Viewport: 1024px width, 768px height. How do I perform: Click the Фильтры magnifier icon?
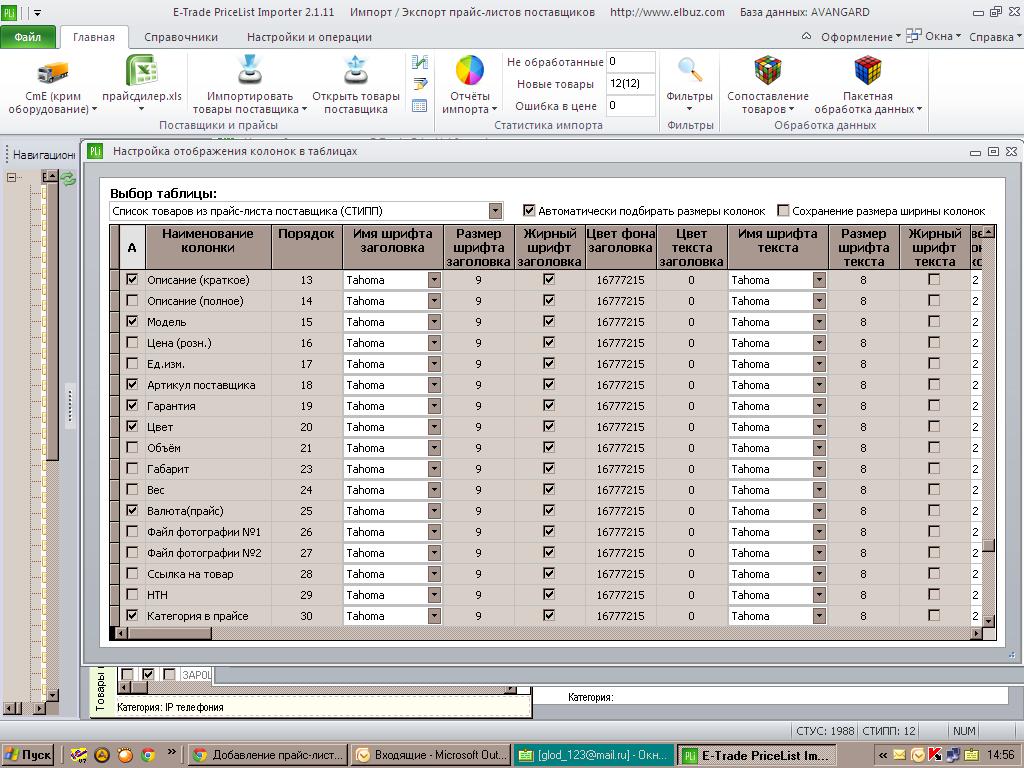click(x=690, y=70)
